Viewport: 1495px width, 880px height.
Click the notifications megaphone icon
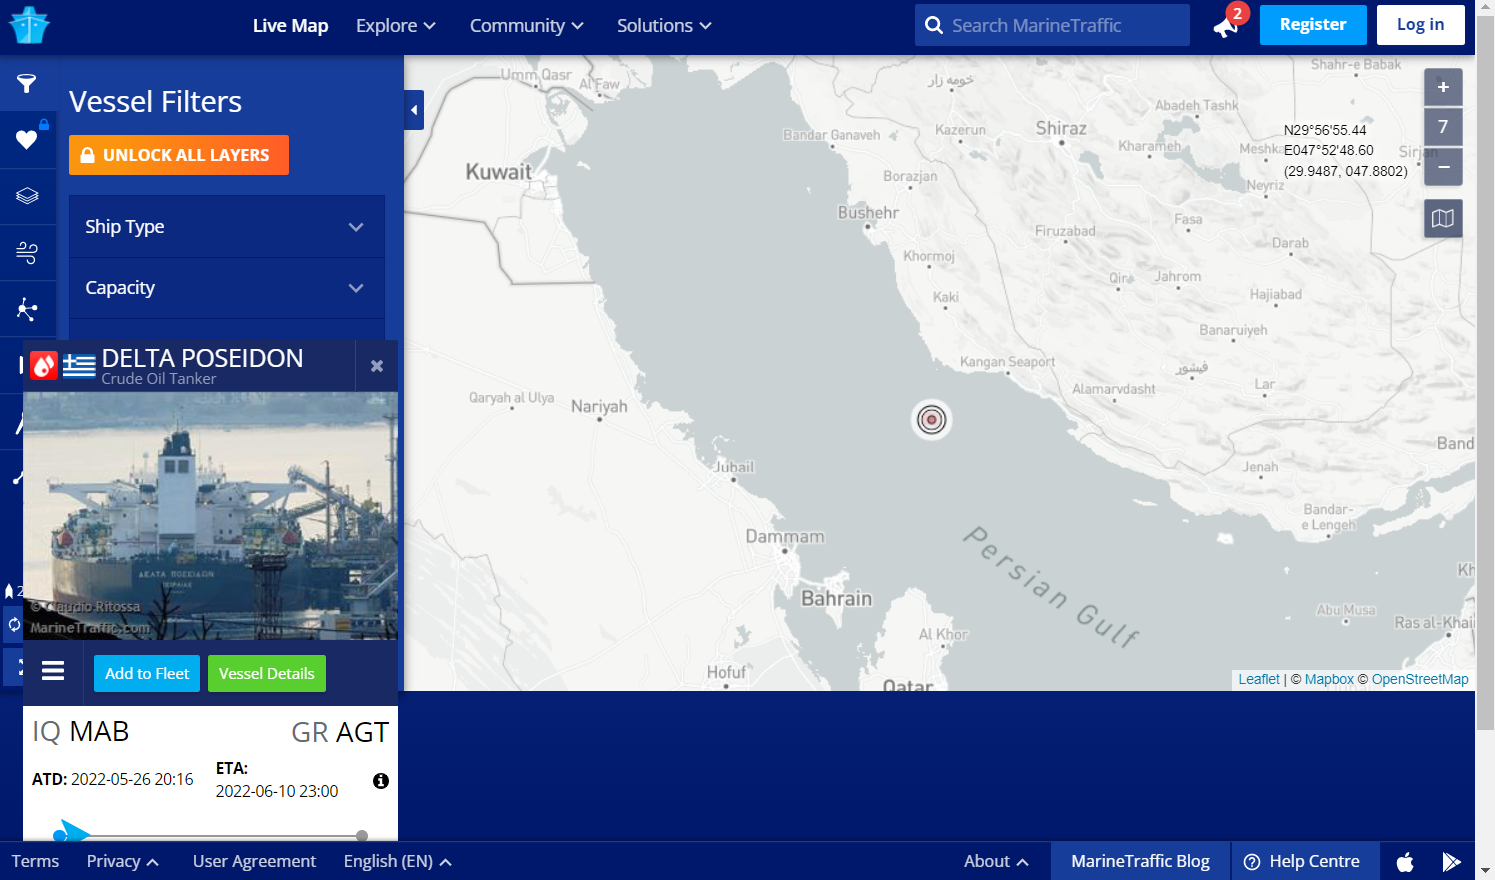click(1226, 26)
